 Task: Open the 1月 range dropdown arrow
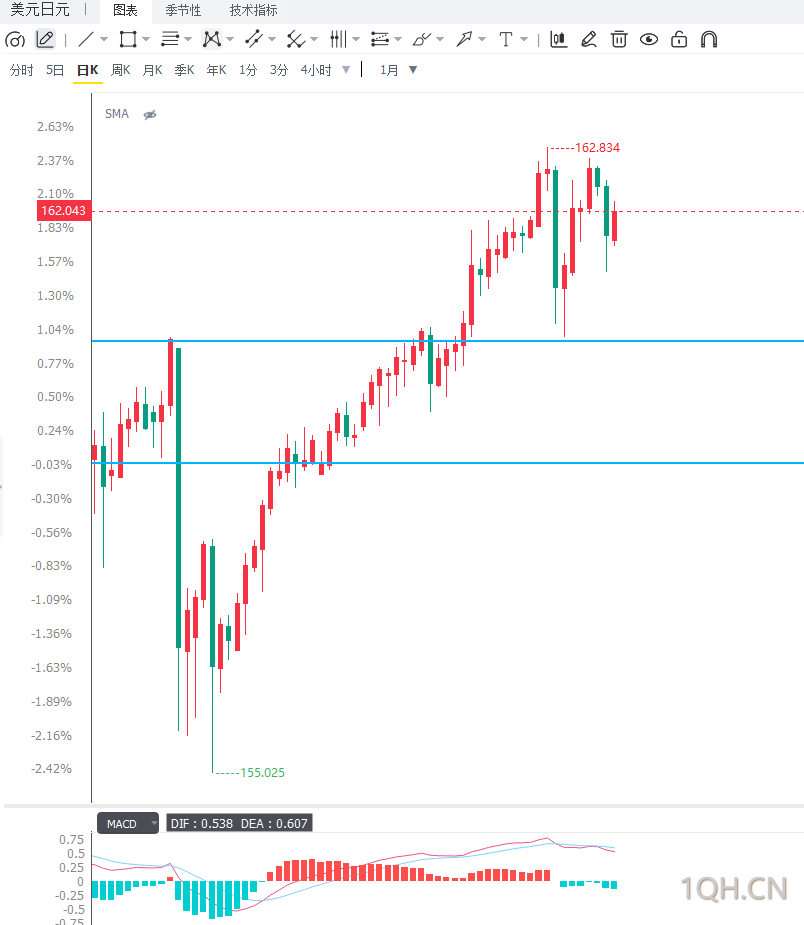[x=413, y=70]
